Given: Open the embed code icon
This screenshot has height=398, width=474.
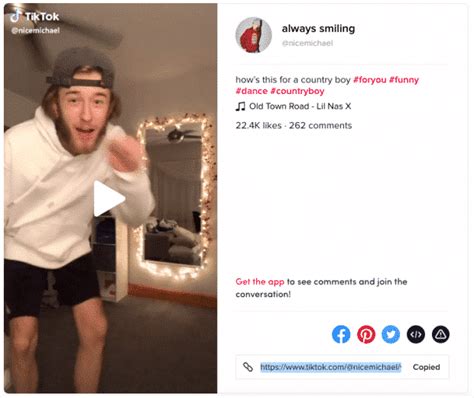Looking at the screenshot, I should point(416,334).
